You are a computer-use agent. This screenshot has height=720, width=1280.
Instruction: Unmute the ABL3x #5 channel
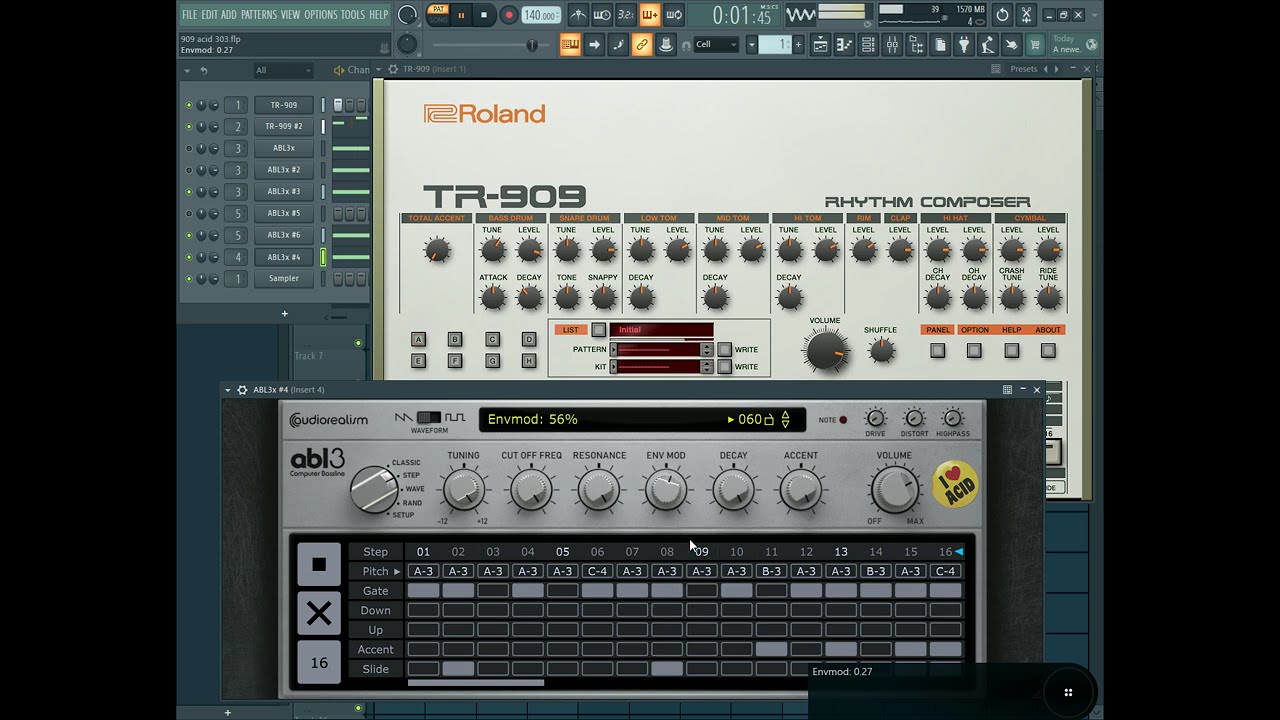[188, 213]
